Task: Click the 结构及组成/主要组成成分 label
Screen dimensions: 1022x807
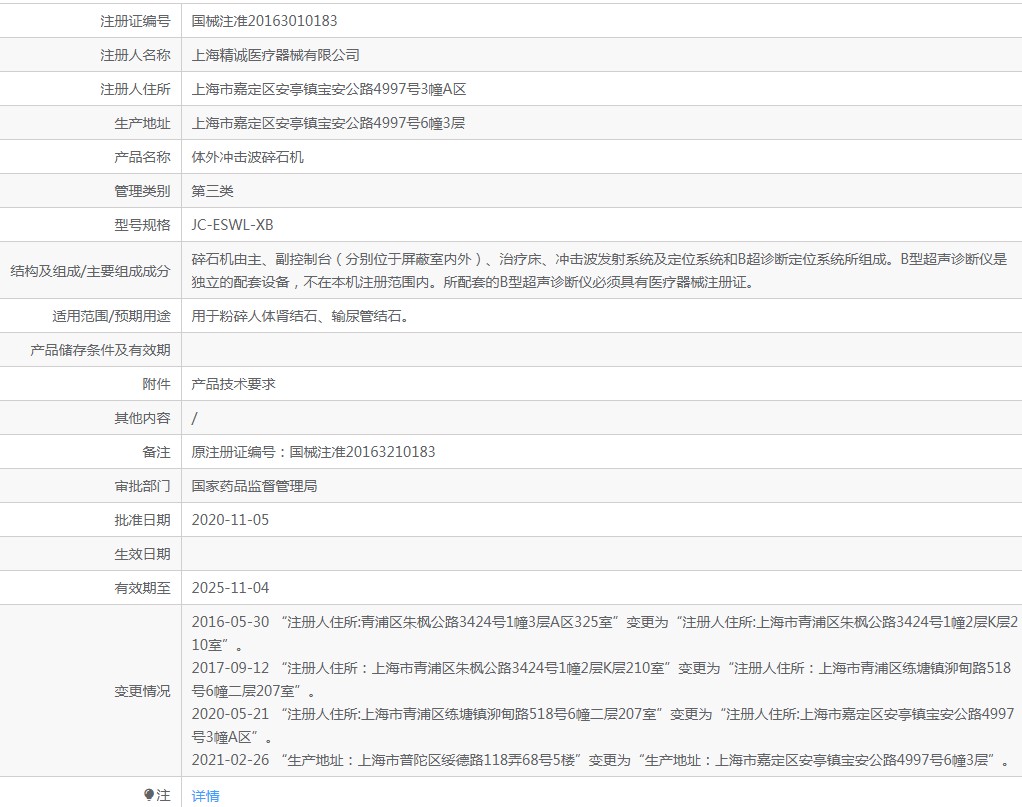Action: [x=91, y=271]
